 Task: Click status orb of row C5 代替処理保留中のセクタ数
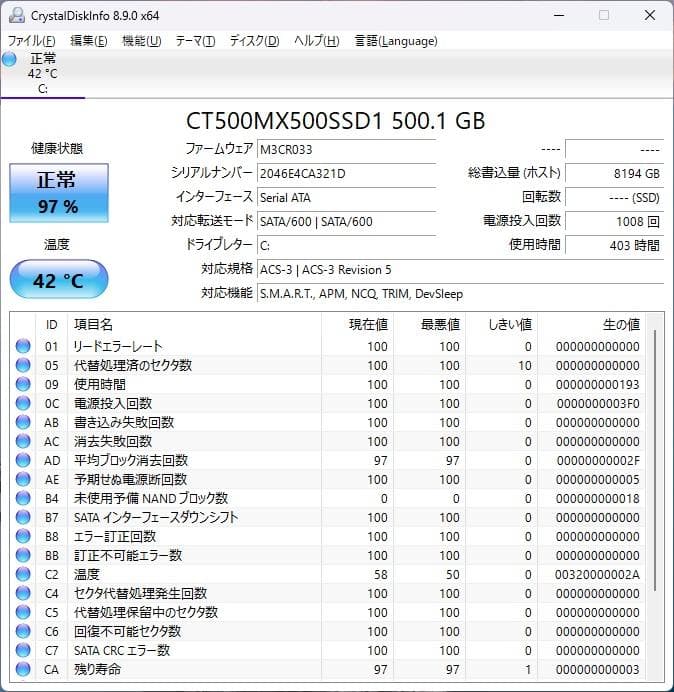(x=23, y=612)
